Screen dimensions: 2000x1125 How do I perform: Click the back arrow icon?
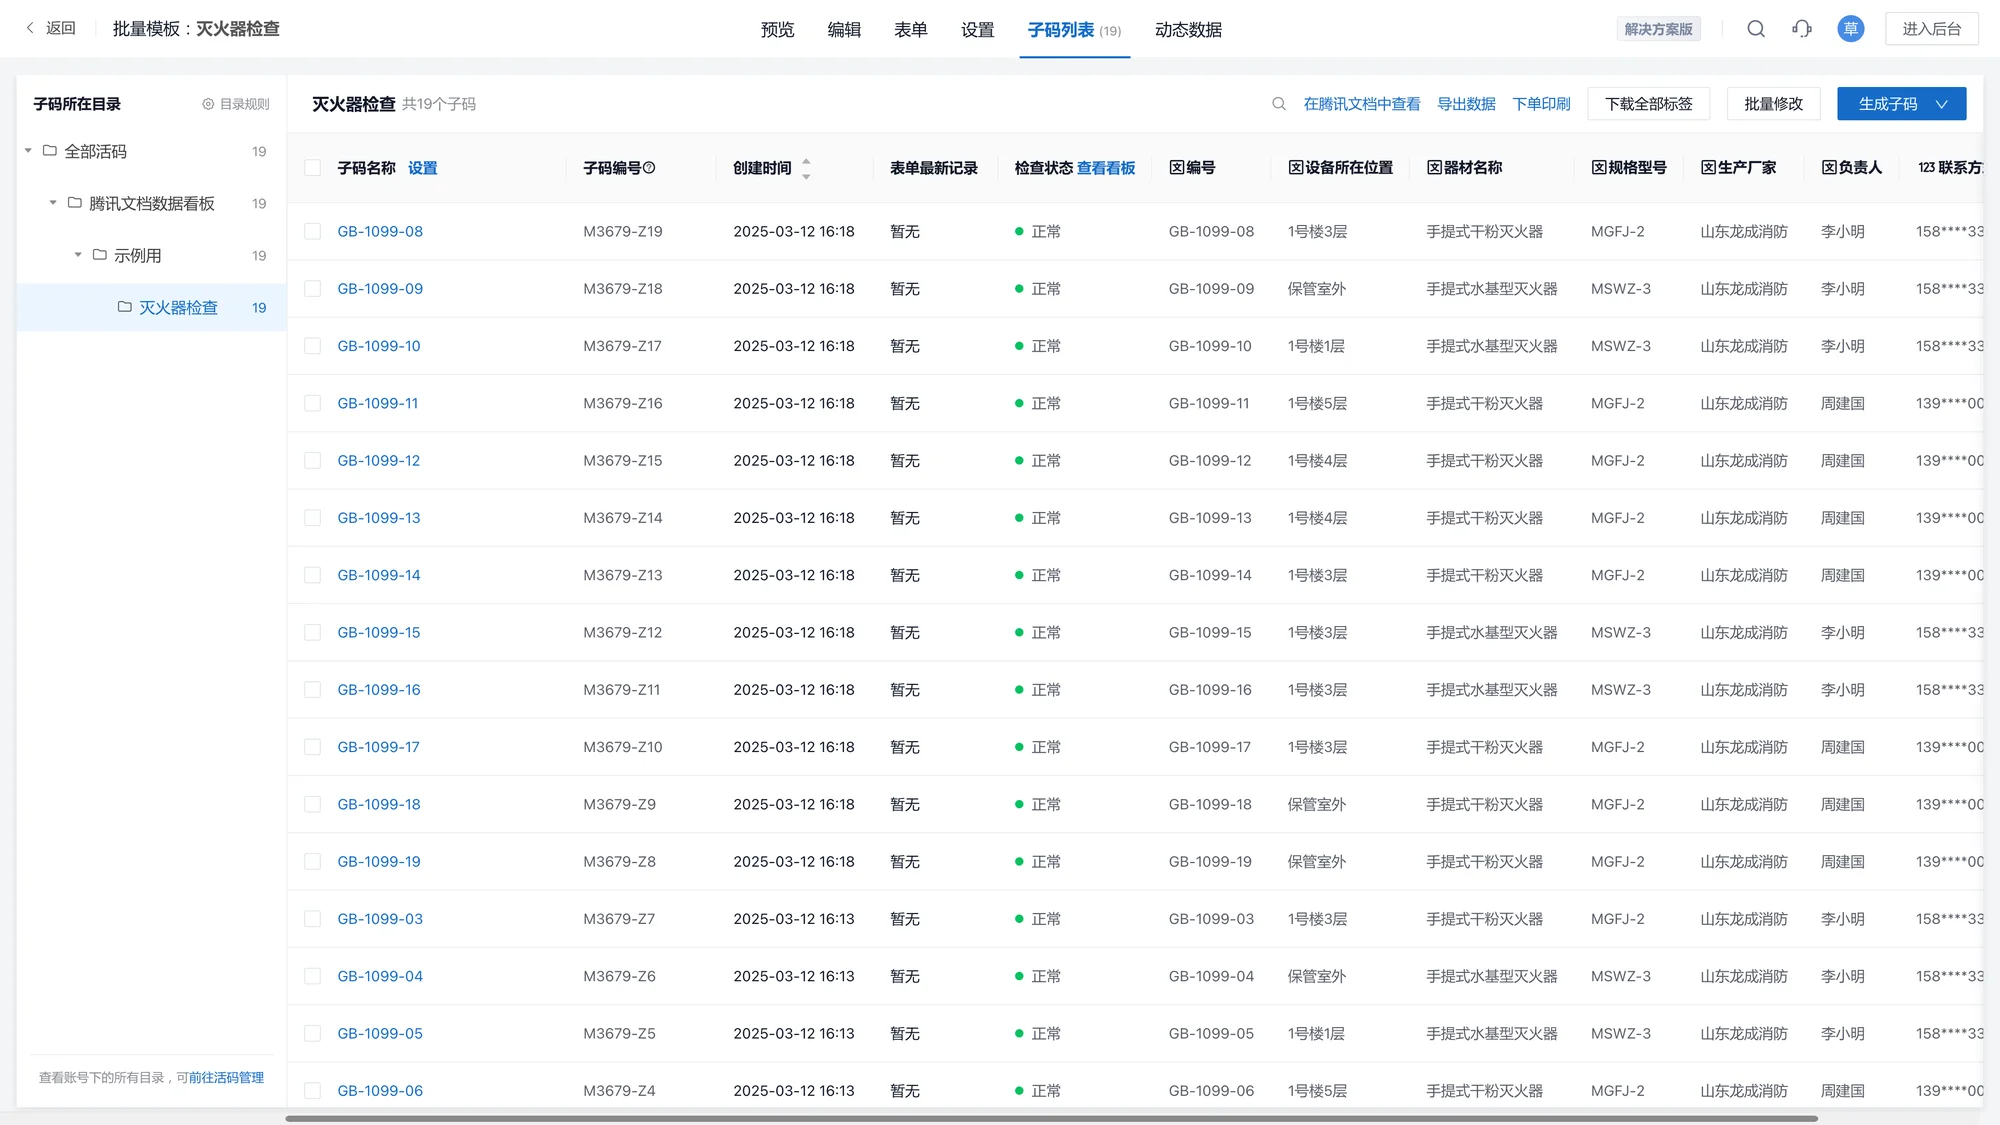coord(30,28)
